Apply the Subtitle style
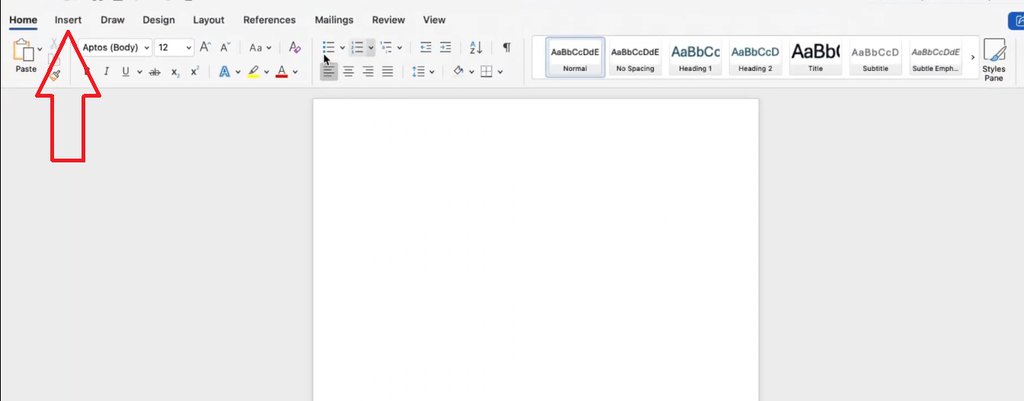This screenshot has width=1024, height=401. click(875, 57)
